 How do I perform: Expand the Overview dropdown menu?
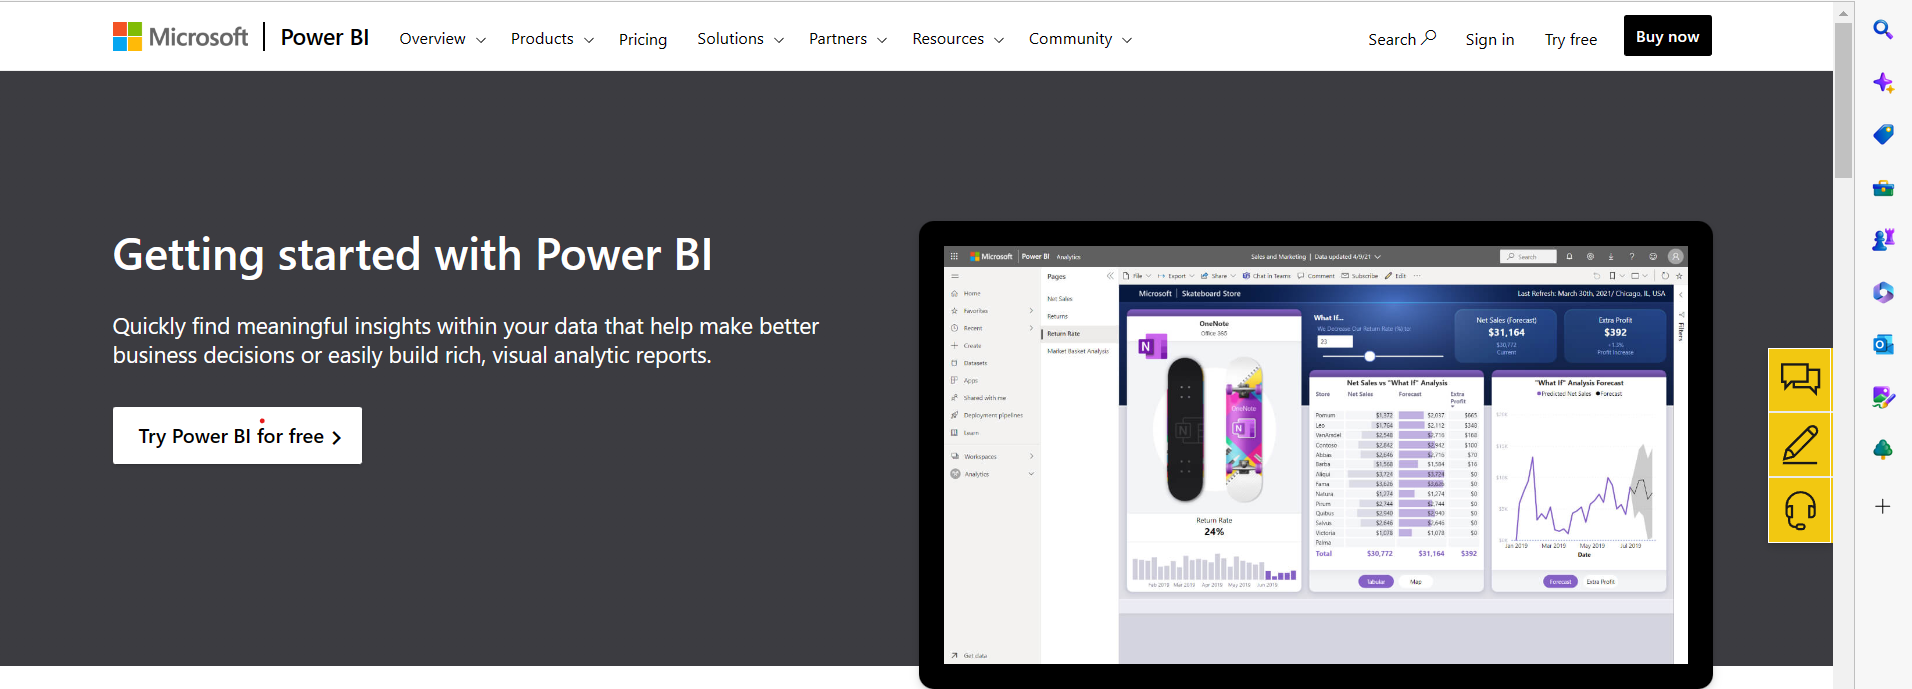coord(442,39)
